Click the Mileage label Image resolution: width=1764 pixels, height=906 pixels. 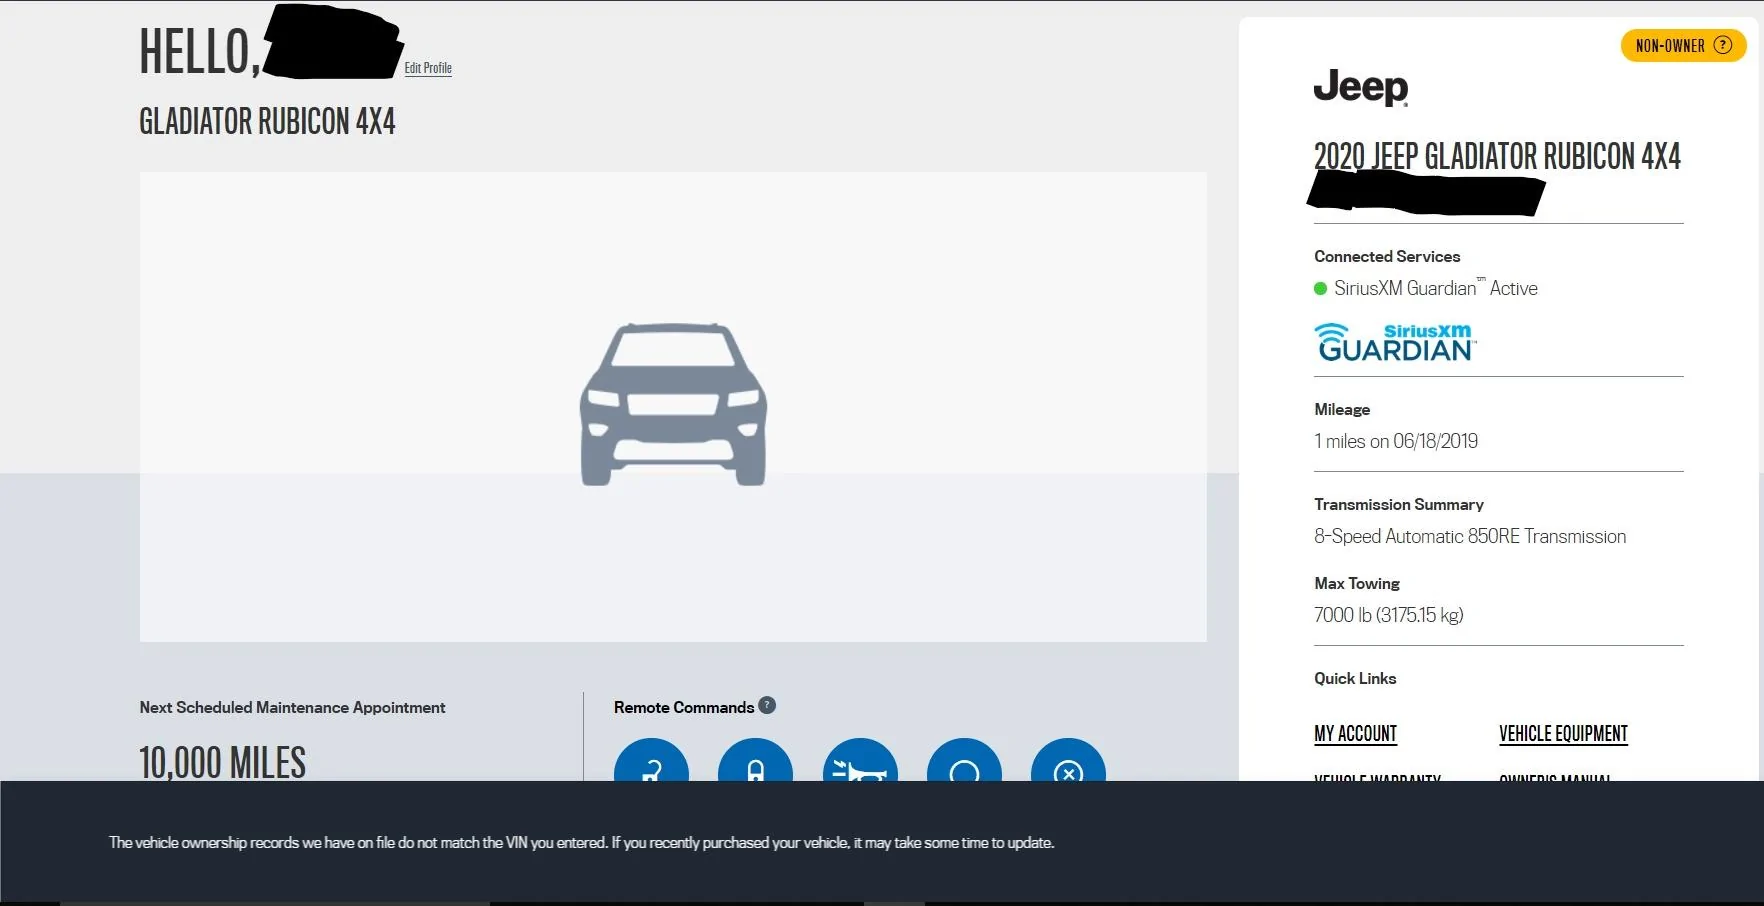point(1342,409)
